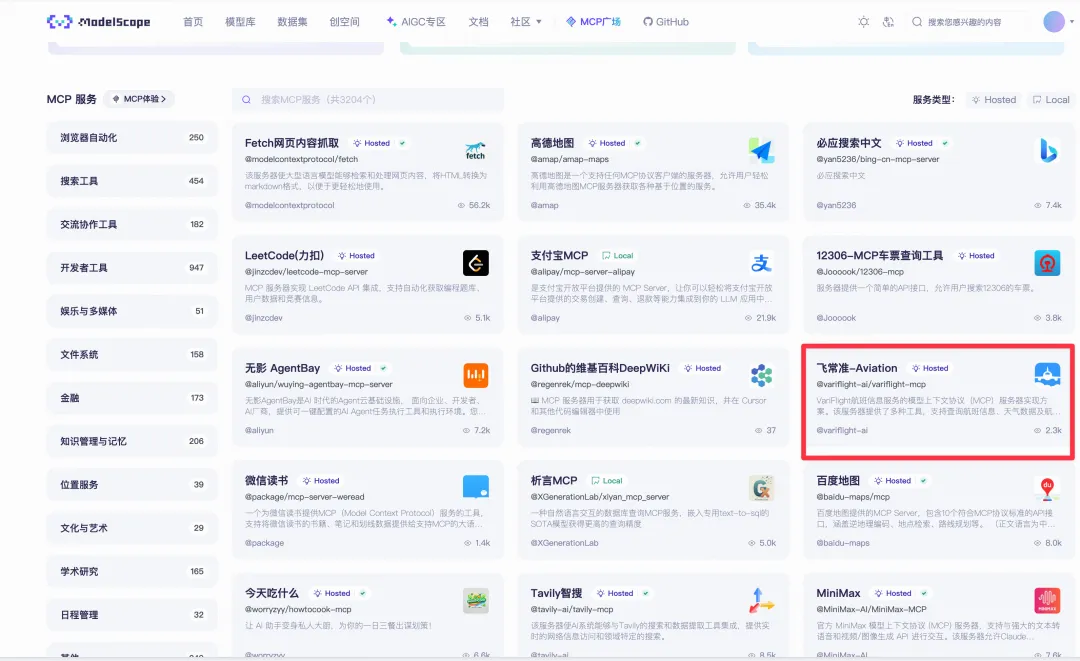Open the 高德地图 service title

[x=552, y=143]
